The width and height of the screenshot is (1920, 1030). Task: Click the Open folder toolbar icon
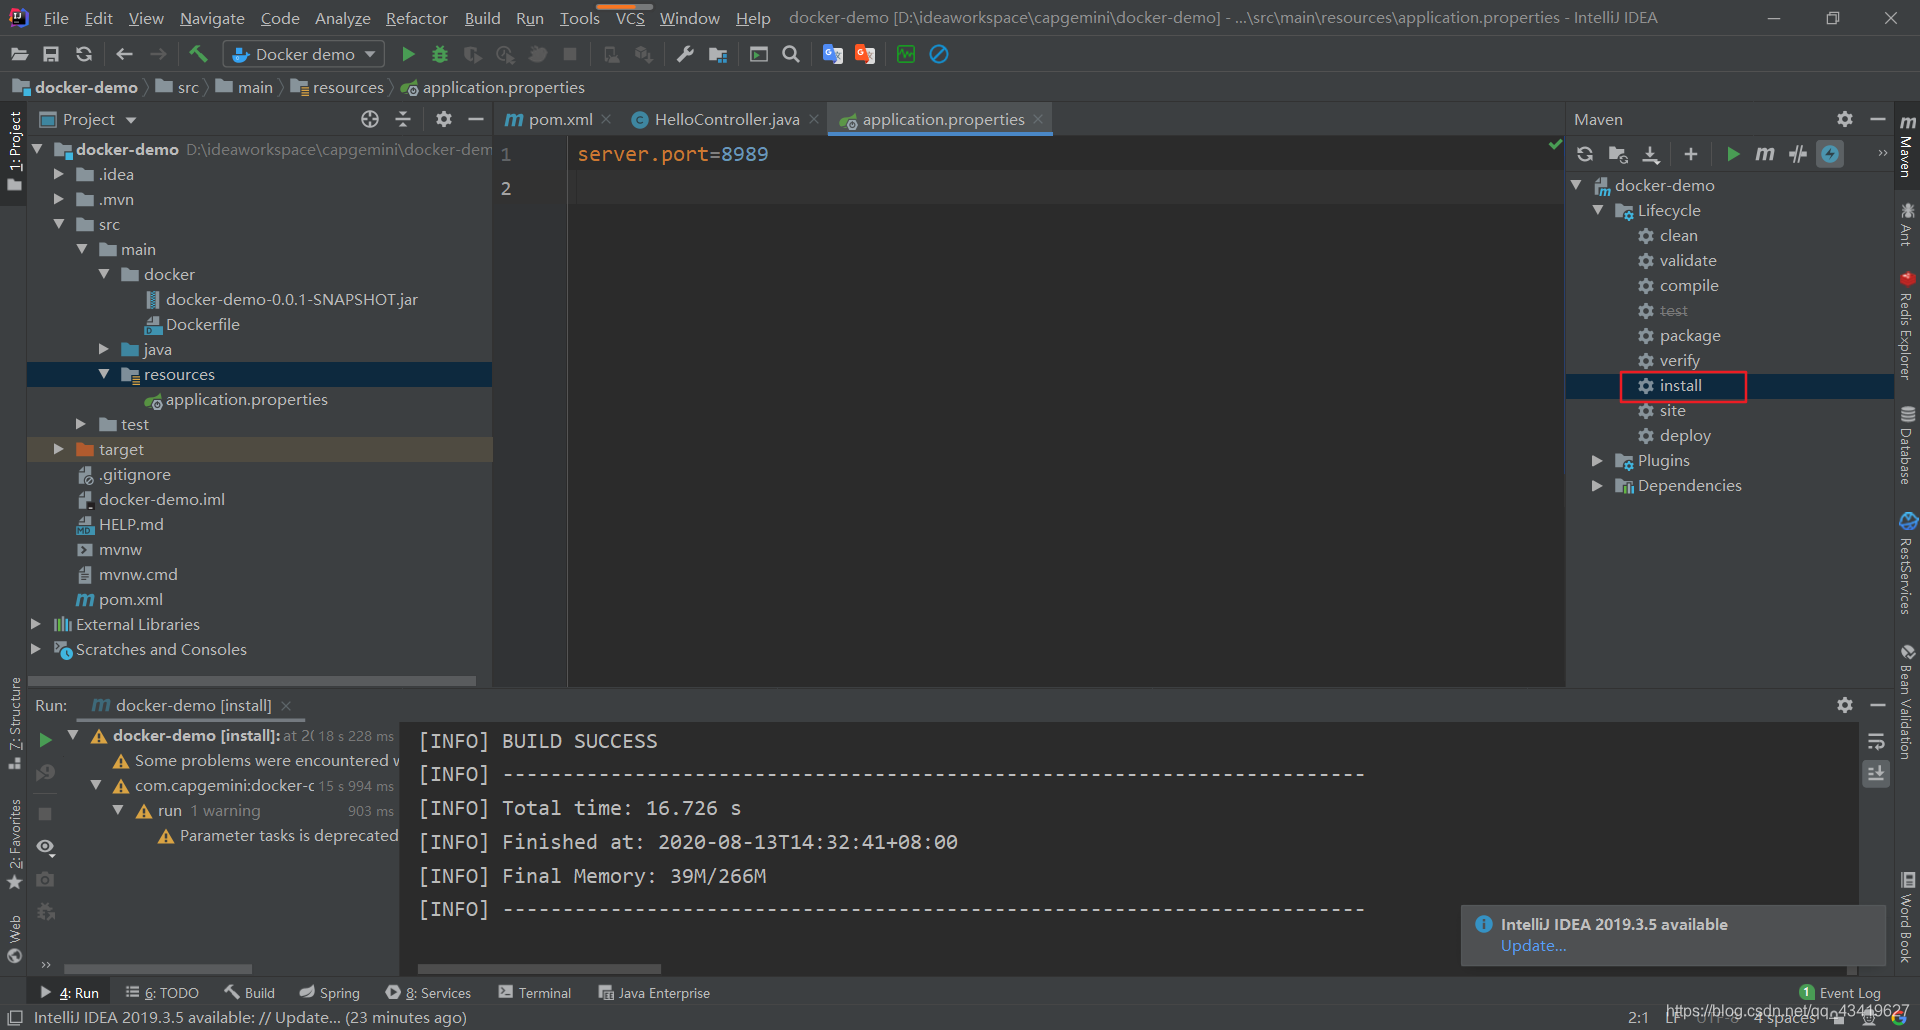click(19, 54)
